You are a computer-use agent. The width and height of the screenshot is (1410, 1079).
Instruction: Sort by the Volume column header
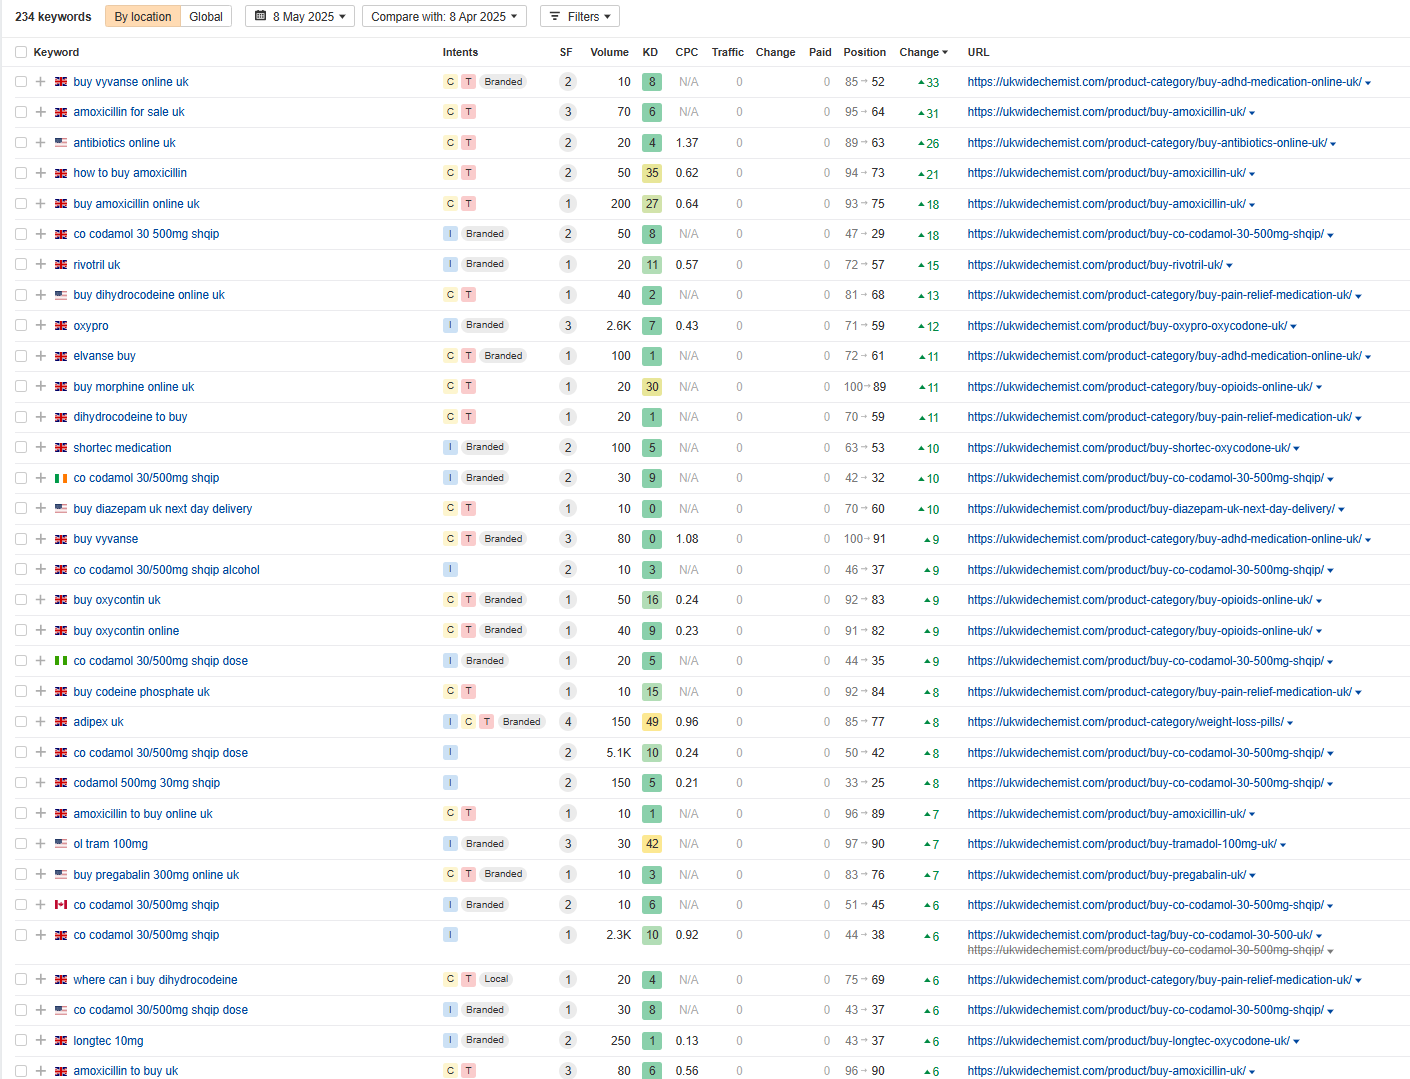(609, 52)
